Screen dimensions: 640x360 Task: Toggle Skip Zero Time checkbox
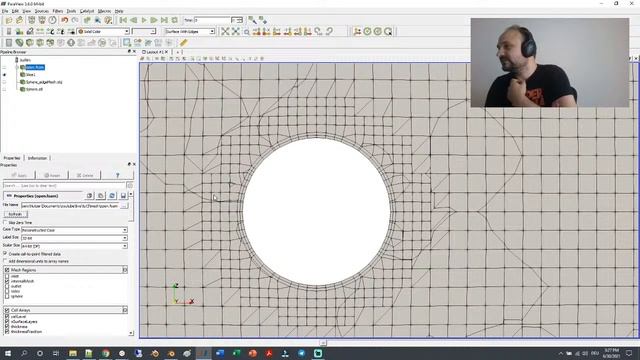point(5,222)
